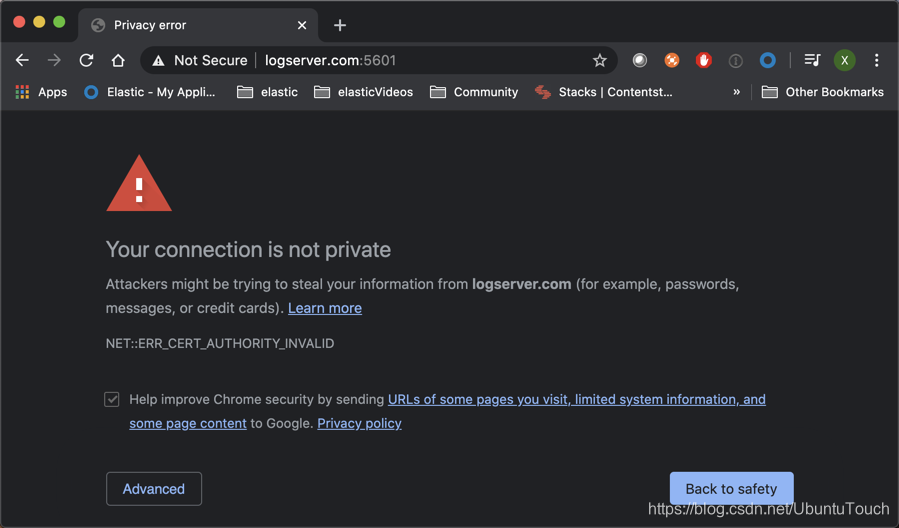Open a new tab with plus button
Screen dimensions: 899x528
[x=340, y=25]
